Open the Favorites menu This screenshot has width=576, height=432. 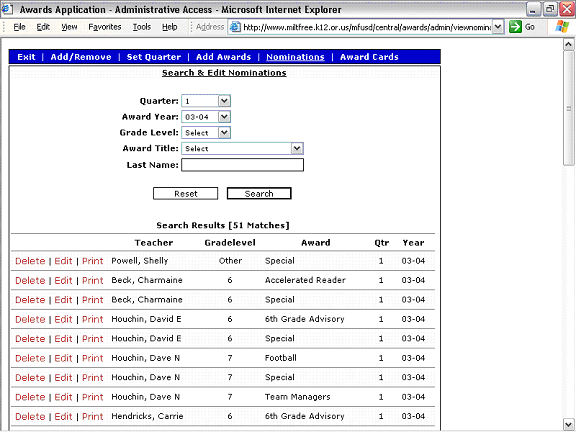pyautogui.click(x=105, y=27)
